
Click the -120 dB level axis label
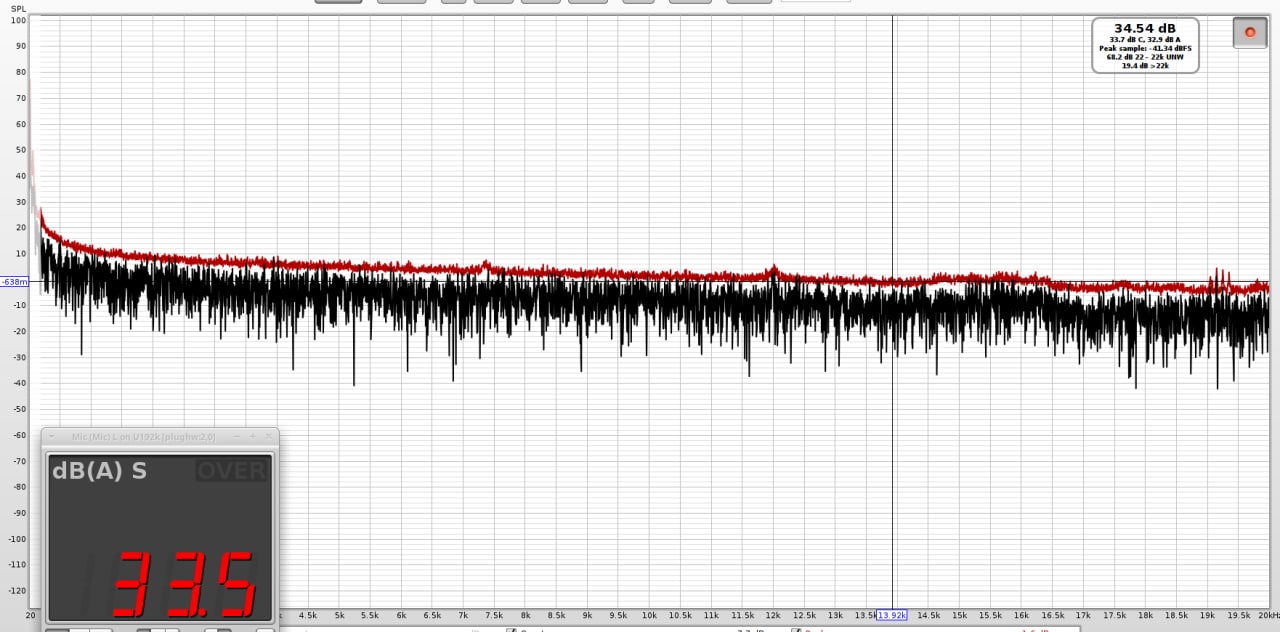click(x=17, y=590)
